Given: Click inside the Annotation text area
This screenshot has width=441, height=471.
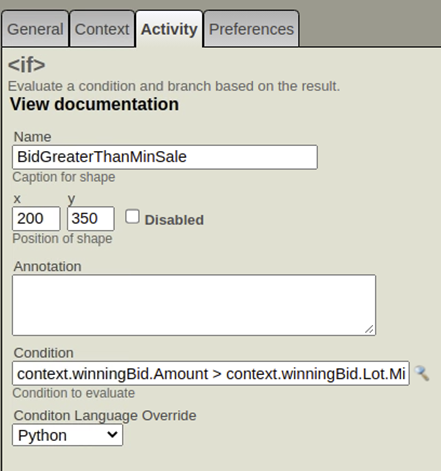Looking at the screenshot, I should (194, 305).
